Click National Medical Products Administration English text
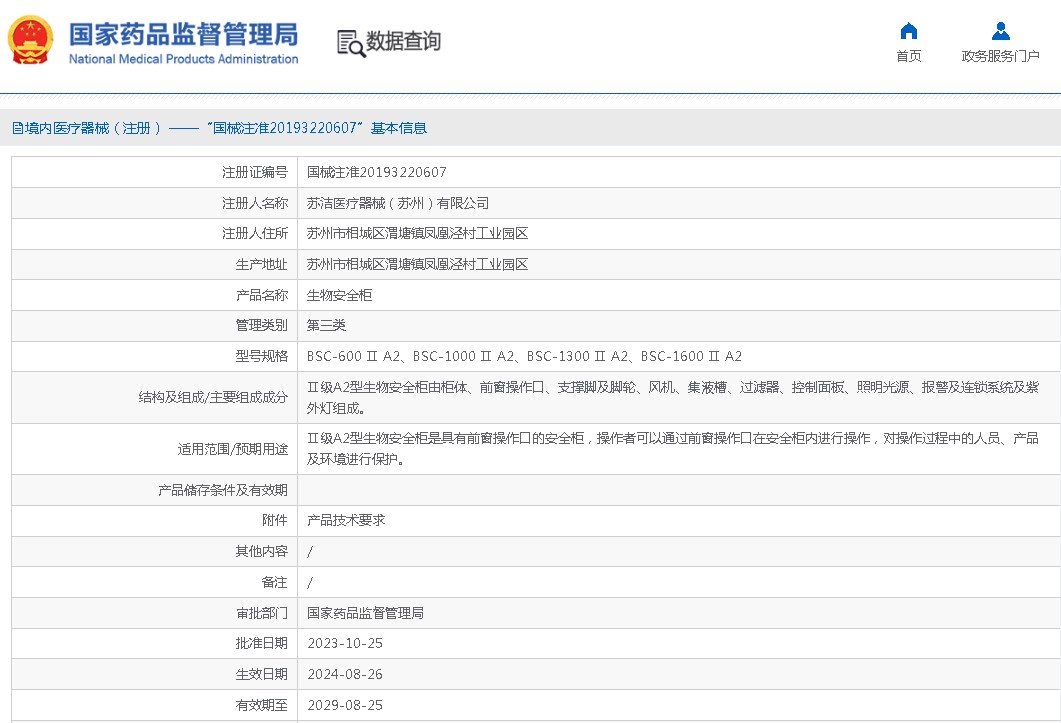 point(183,59)
